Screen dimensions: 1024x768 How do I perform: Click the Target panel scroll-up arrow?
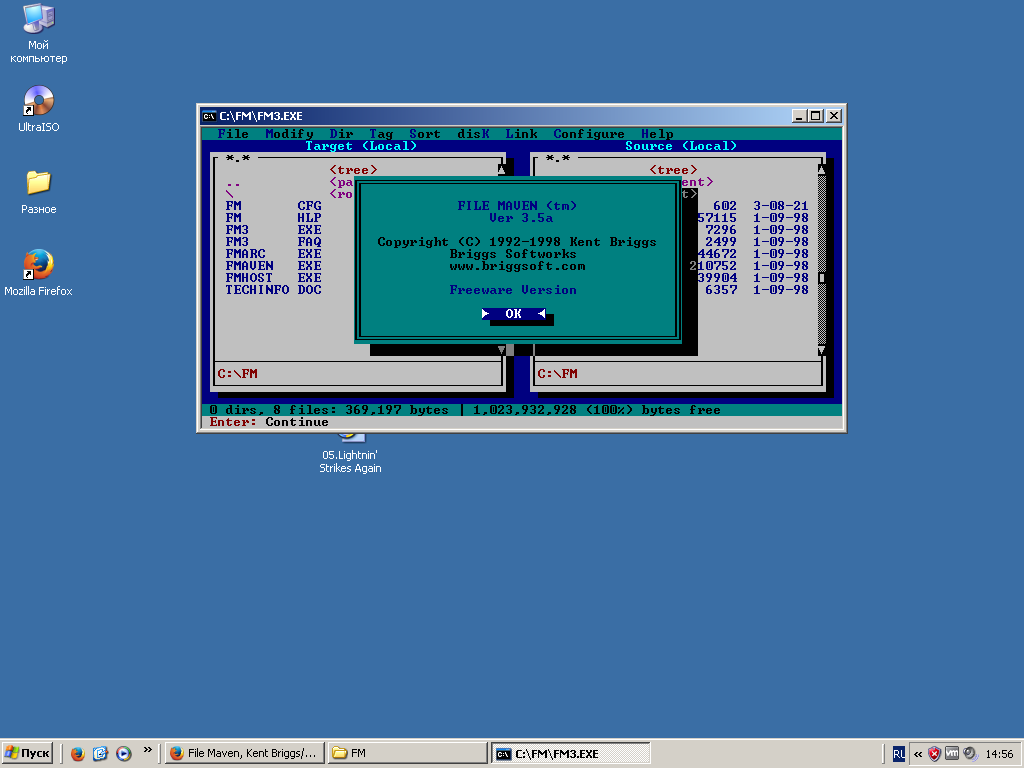click(502, 170)
